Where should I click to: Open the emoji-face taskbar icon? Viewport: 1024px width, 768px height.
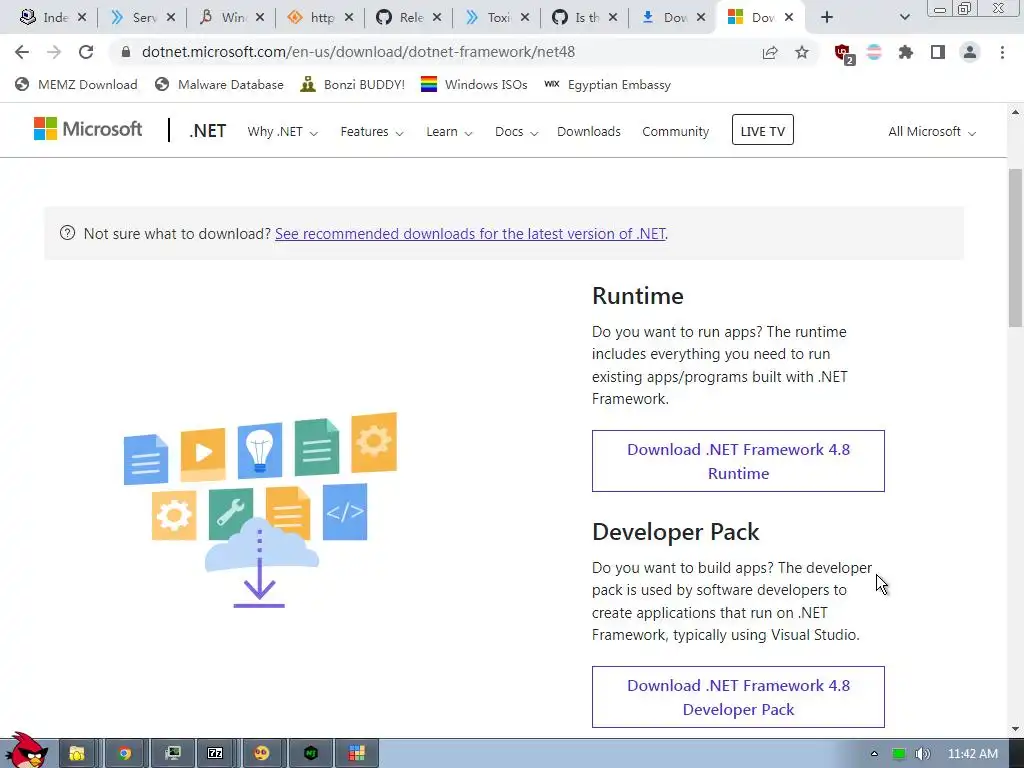262,754
